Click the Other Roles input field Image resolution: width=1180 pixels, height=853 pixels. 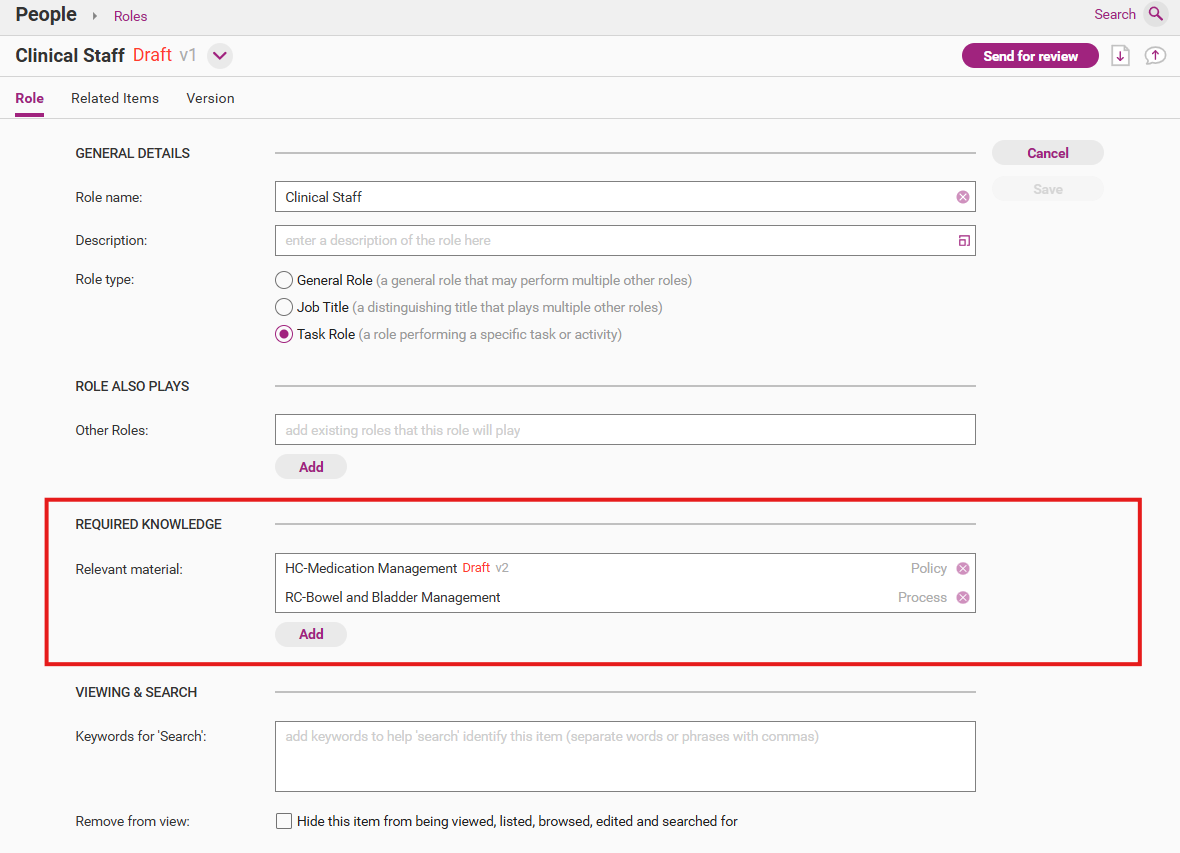click(625, 430)
